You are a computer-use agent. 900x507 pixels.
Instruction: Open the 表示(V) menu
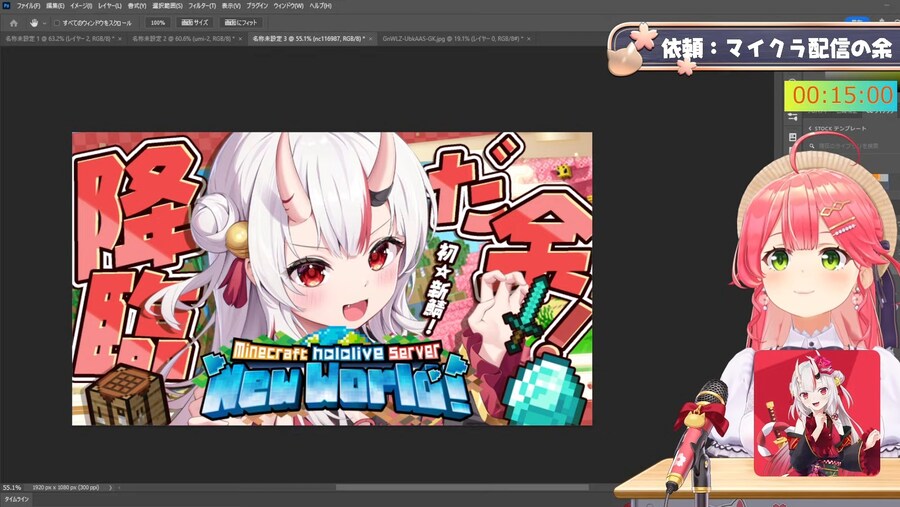click(x=231, y=6)
